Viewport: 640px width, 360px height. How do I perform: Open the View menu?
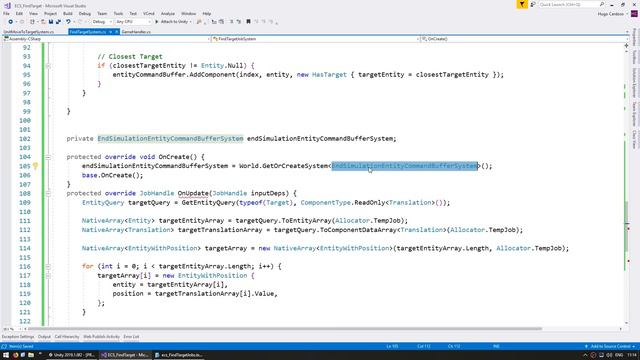tap(33, 13)
